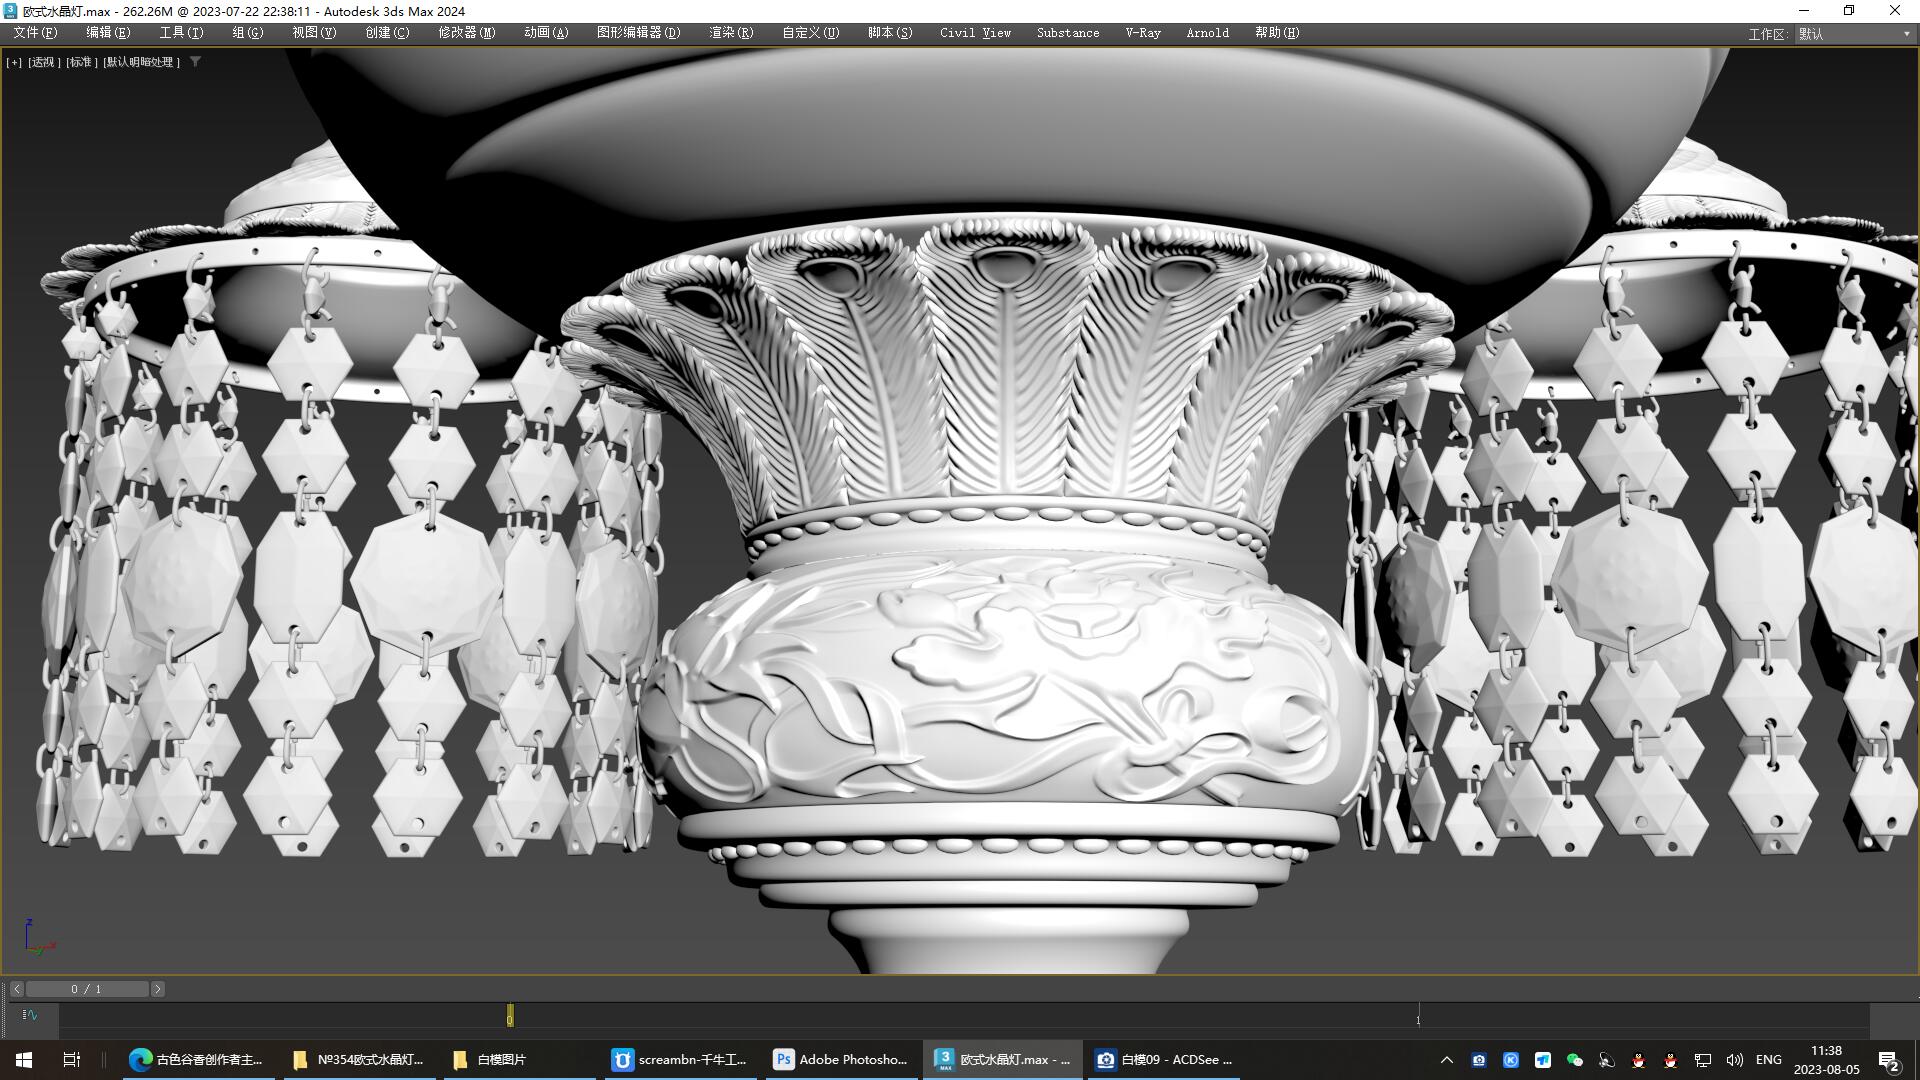Open the V-Ray menu
Viewport: 1920px width, 1080px height.
pos(1141,32)
